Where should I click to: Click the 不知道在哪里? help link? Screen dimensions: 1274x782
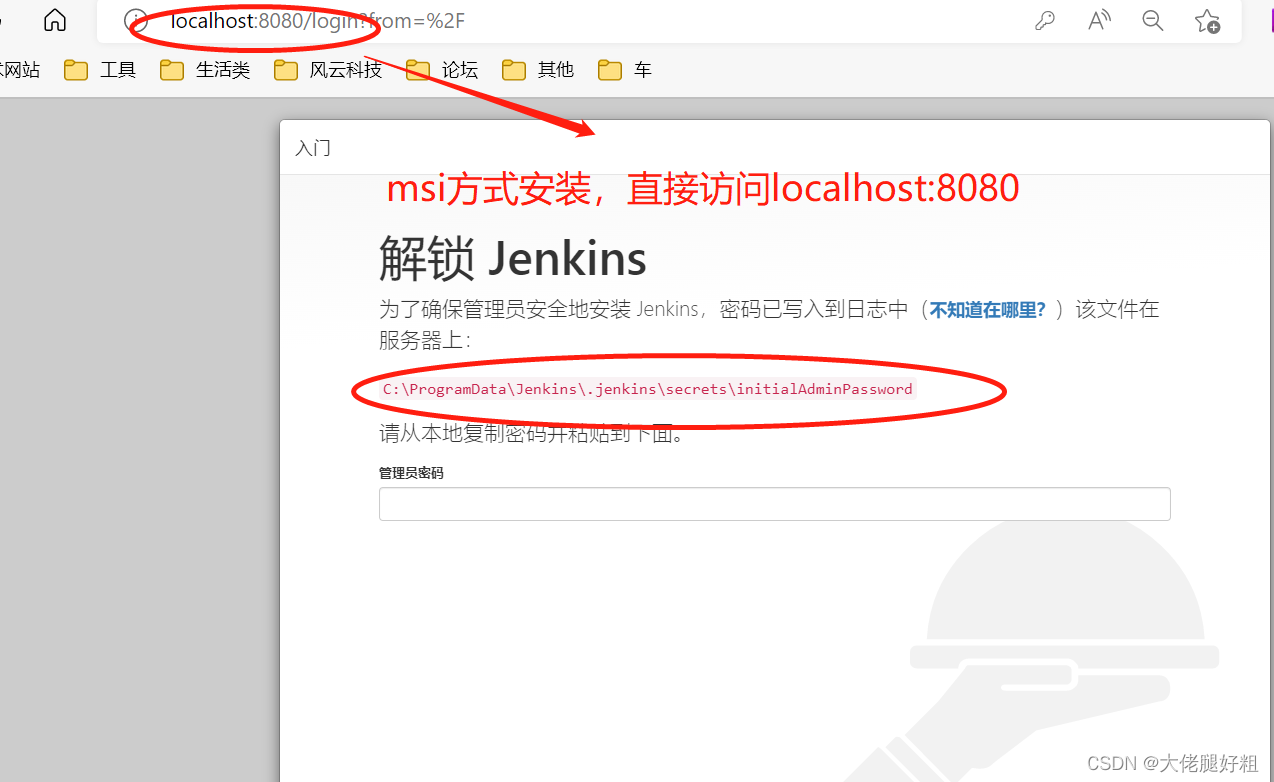tap(988, 310)
